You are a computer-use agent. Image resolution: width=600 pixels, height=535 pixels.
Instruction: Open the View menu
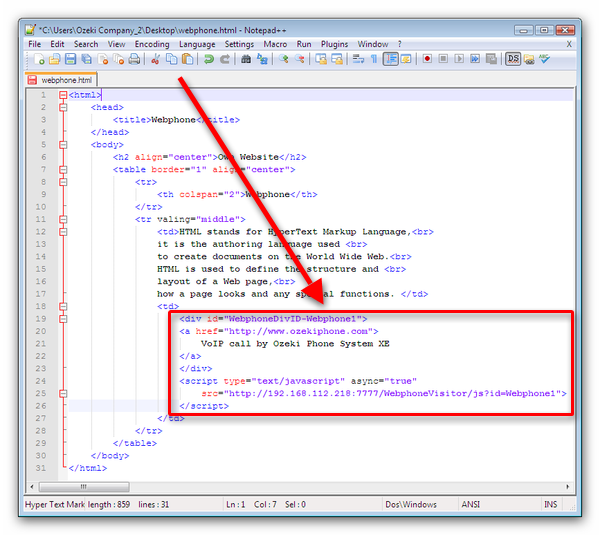(116, 44)
